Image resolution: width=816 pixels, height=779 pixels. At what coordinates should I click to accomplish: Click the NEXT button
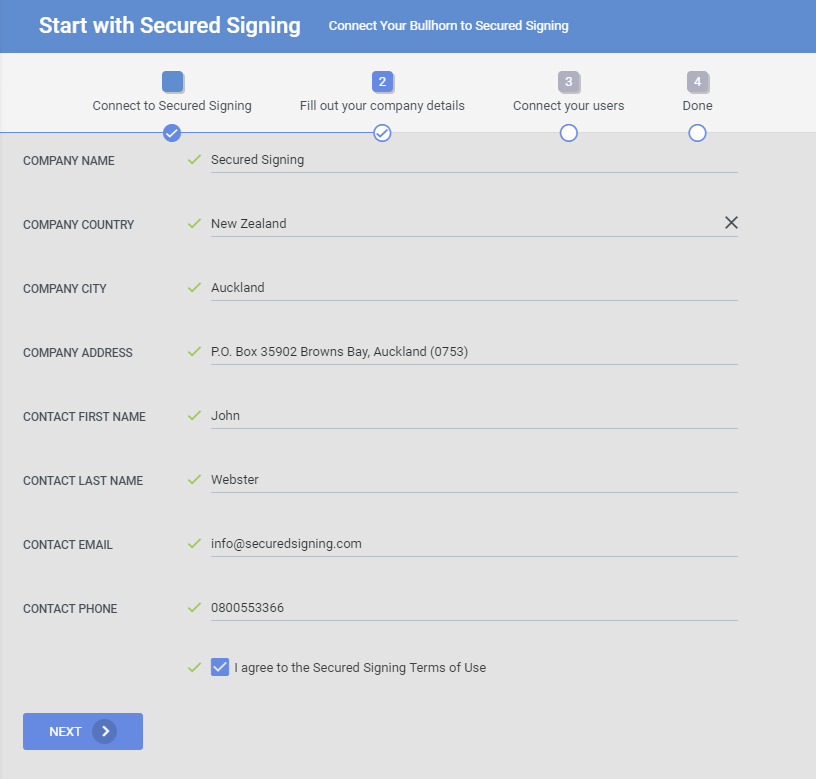pyautogui.click(x=83, y=731)
